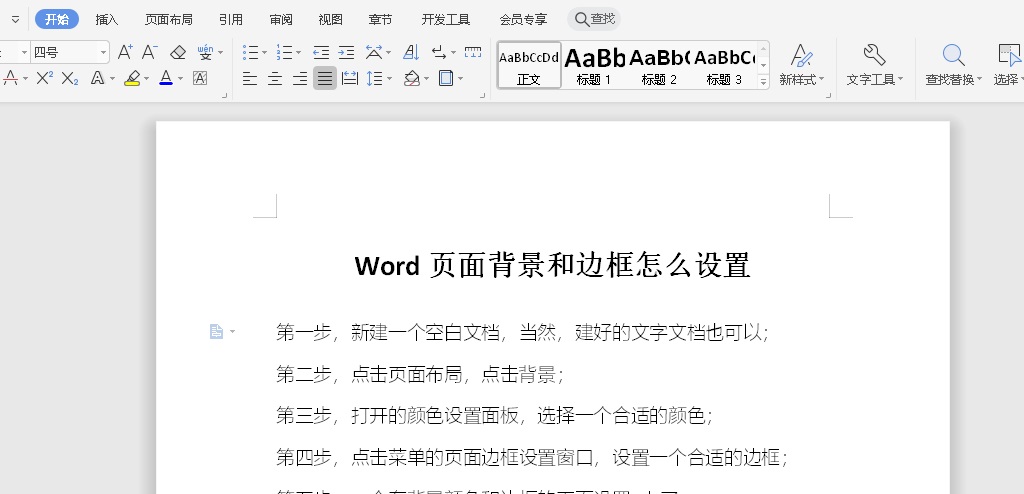
Task: Apply superscript formatting
Action: click(44, 78)
